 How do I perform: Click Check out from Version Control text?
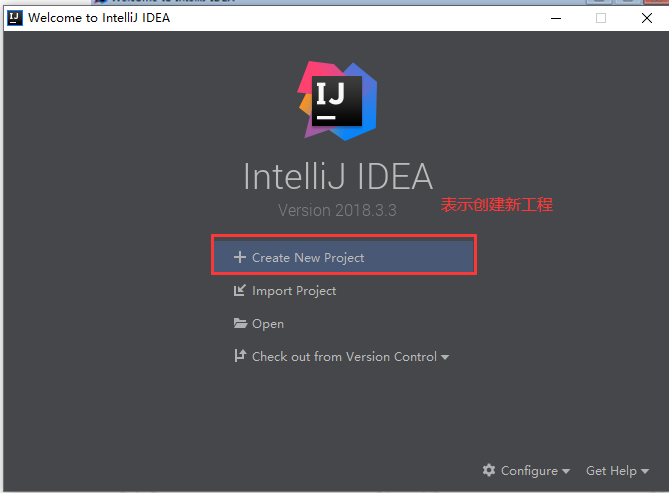[344, 356]
